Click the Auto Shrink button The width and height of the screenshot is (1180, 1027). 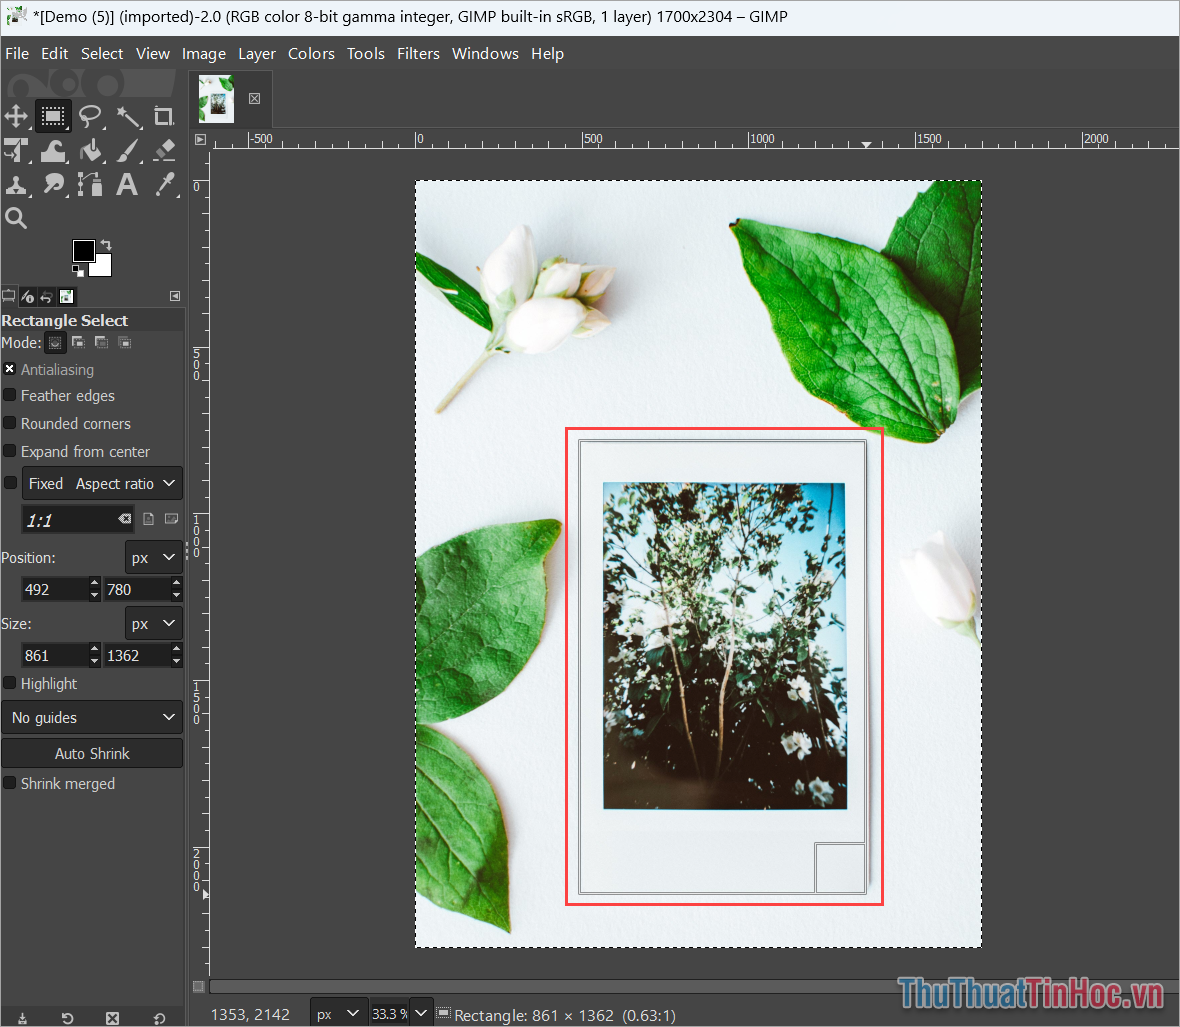pos(92,753)
